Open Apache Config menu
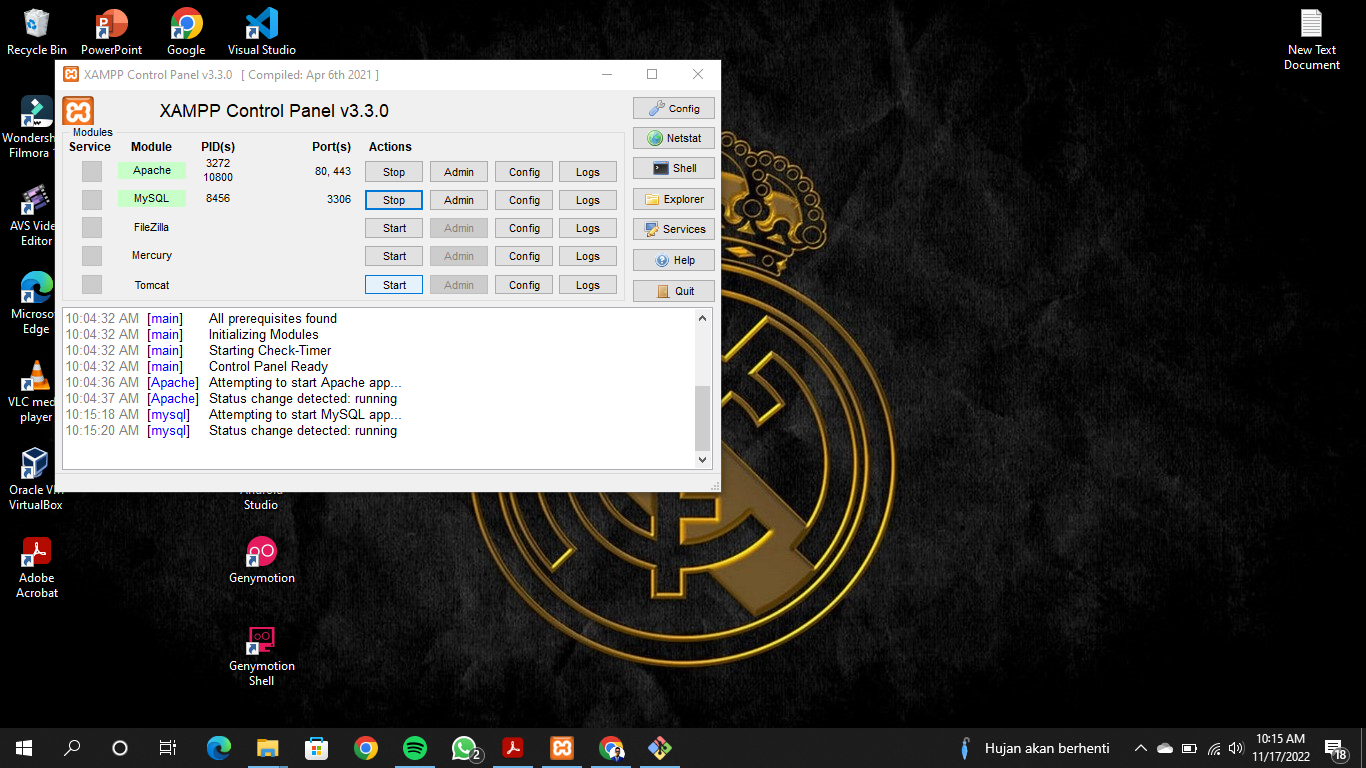This screenshot has width=1366, height=768. click(x=524, y=172)
